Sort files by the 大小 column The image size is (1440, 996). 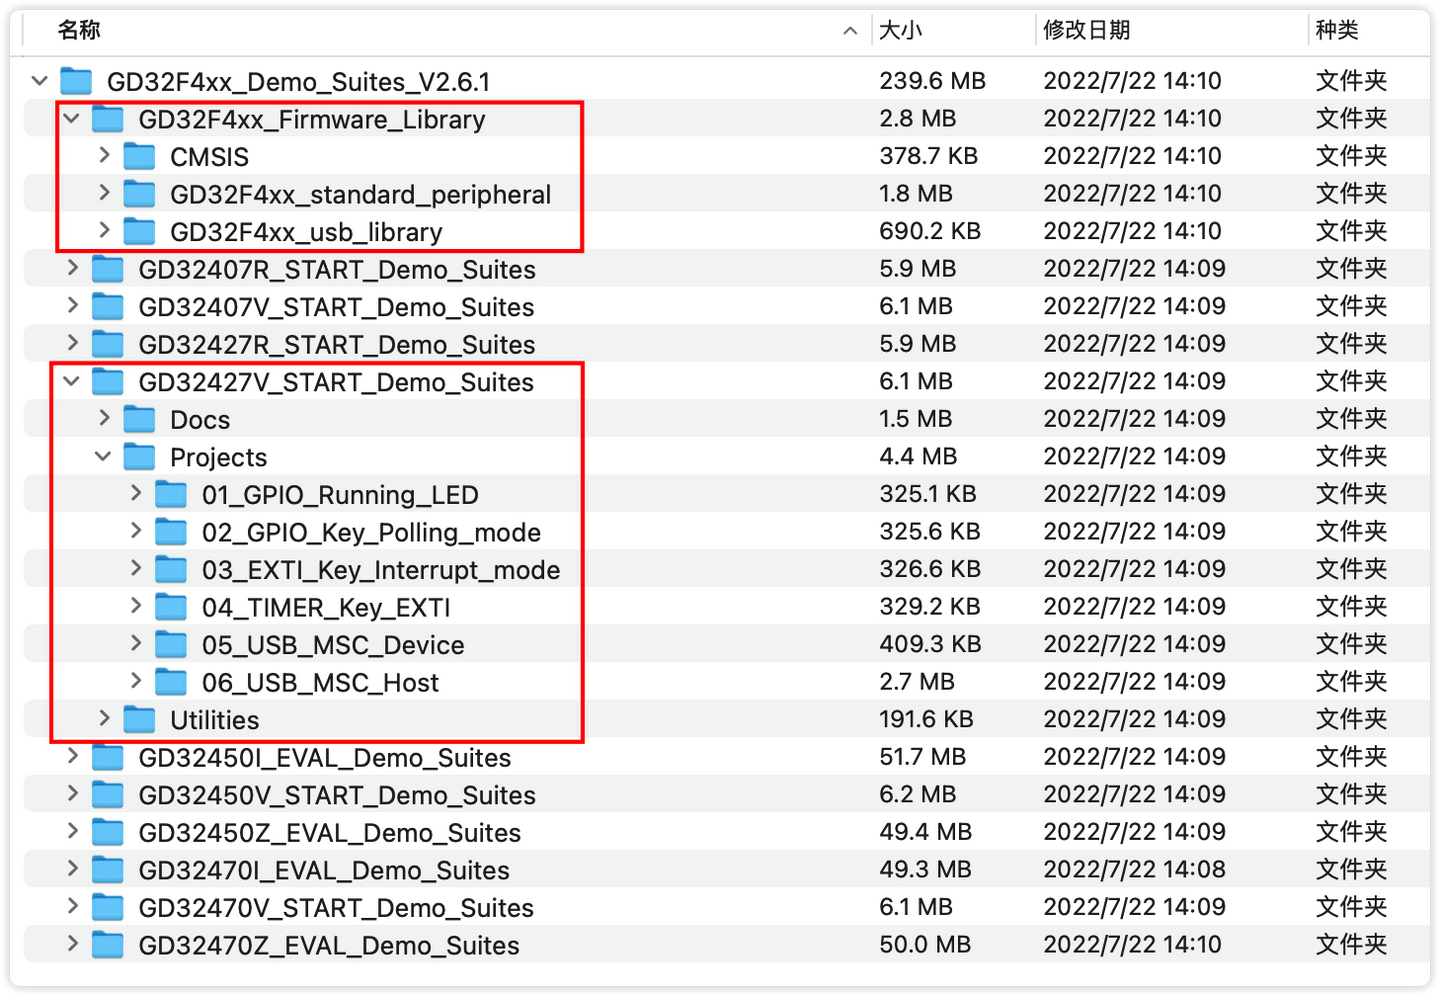[x=900, y=30]
